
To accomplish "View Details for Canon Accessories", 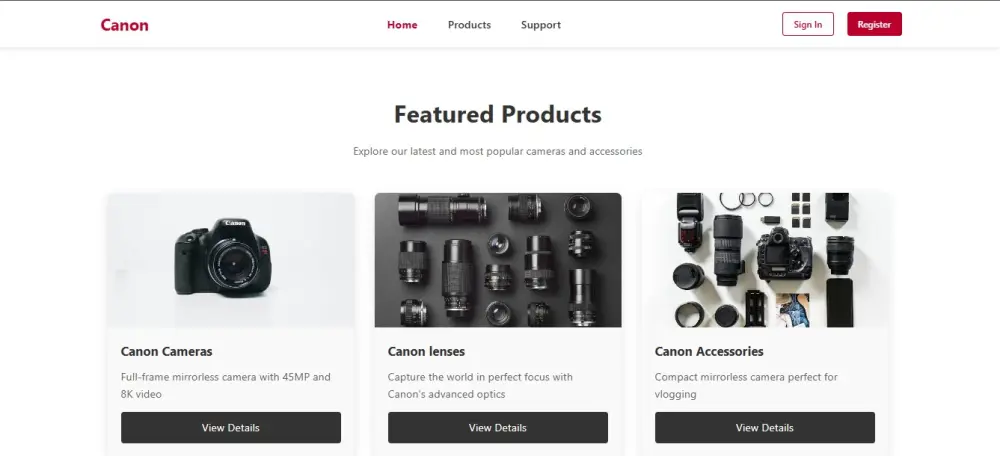I will [x=765, y=428].
